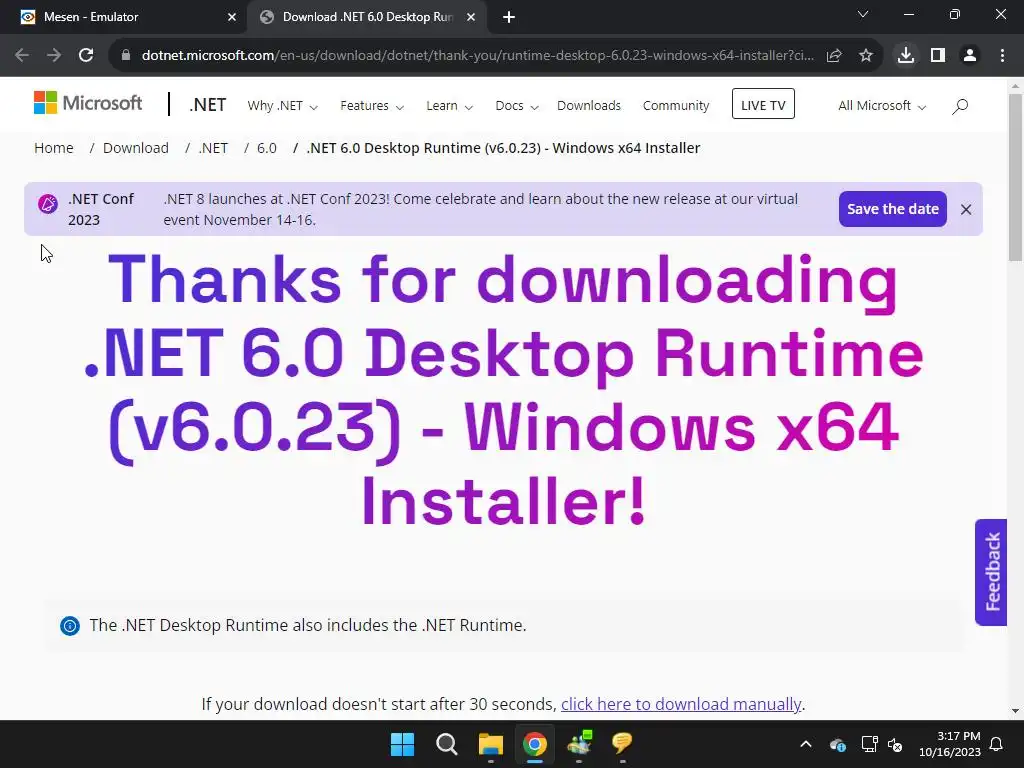The image size is (1024, 768).
Task: Click the site search magnifier icon
Action: coord(960,106)
